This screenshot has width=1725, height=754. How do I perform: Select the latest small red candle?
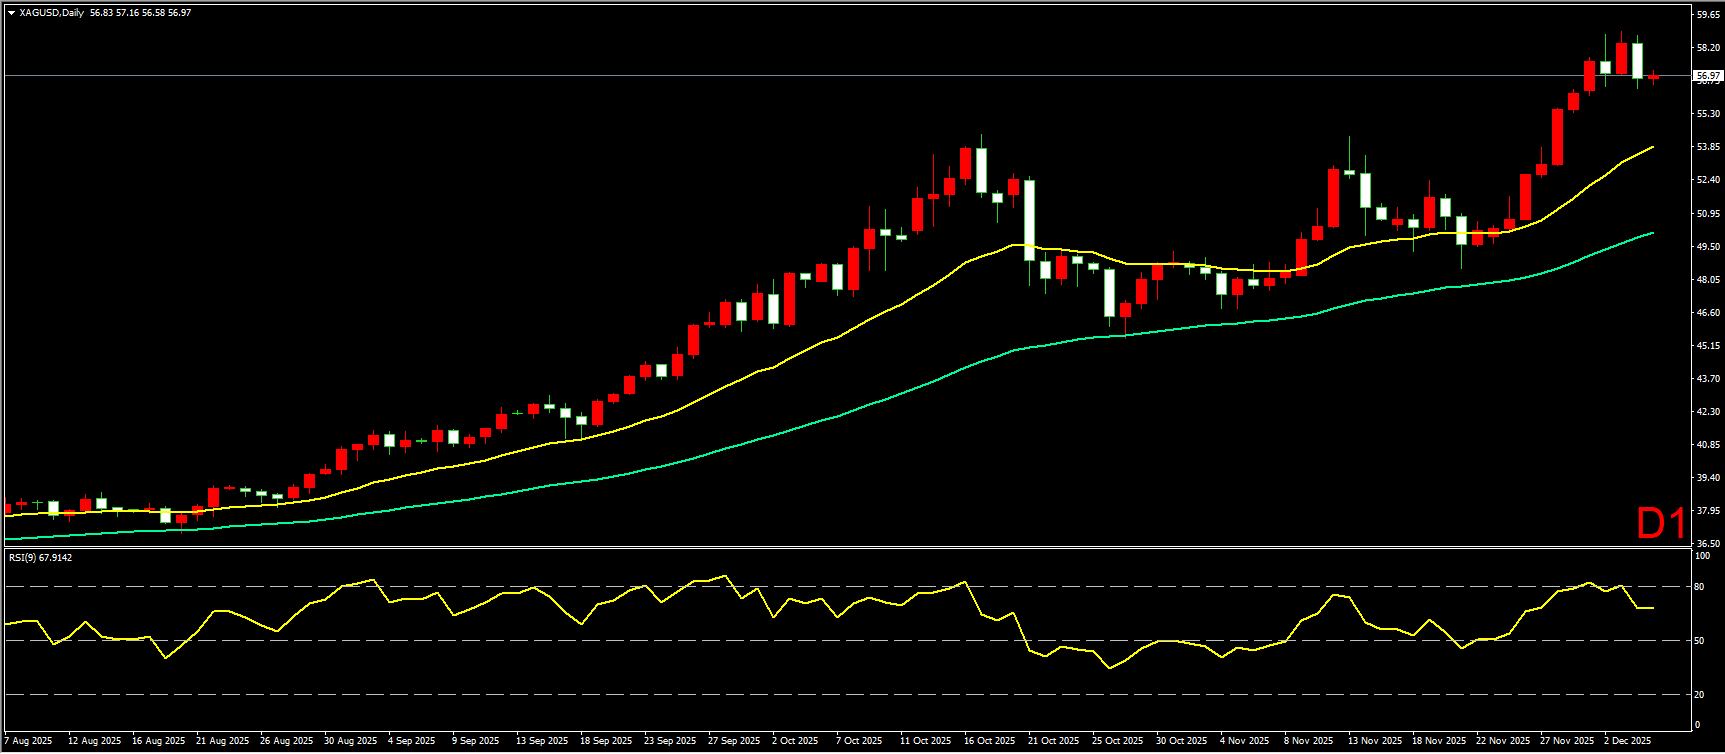pyautogui.click(x=1653, y=77)
